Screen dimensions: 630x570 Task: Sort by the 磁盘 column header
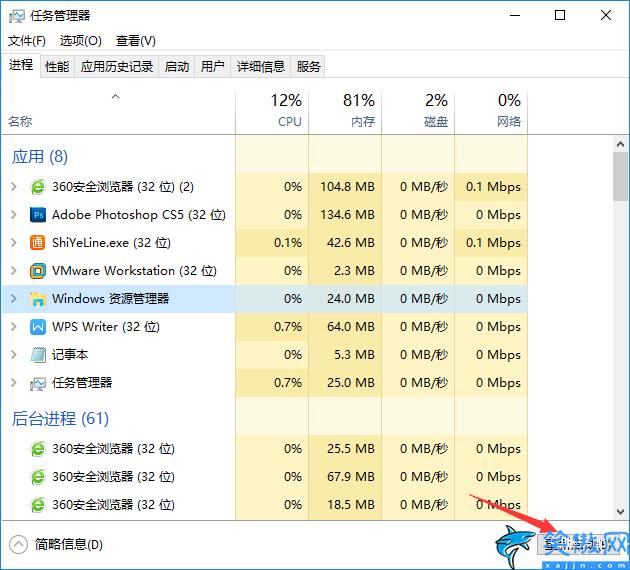click(418, 112)
